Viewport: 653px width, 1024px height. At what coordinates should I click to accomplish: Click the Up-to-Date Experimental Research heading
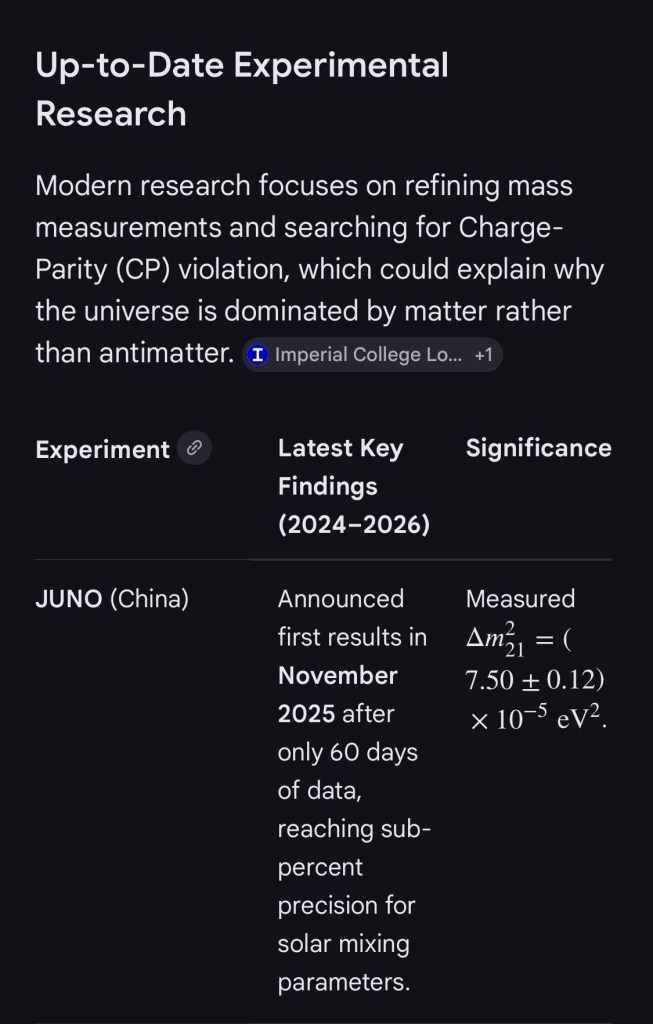(x=241, y=89)
